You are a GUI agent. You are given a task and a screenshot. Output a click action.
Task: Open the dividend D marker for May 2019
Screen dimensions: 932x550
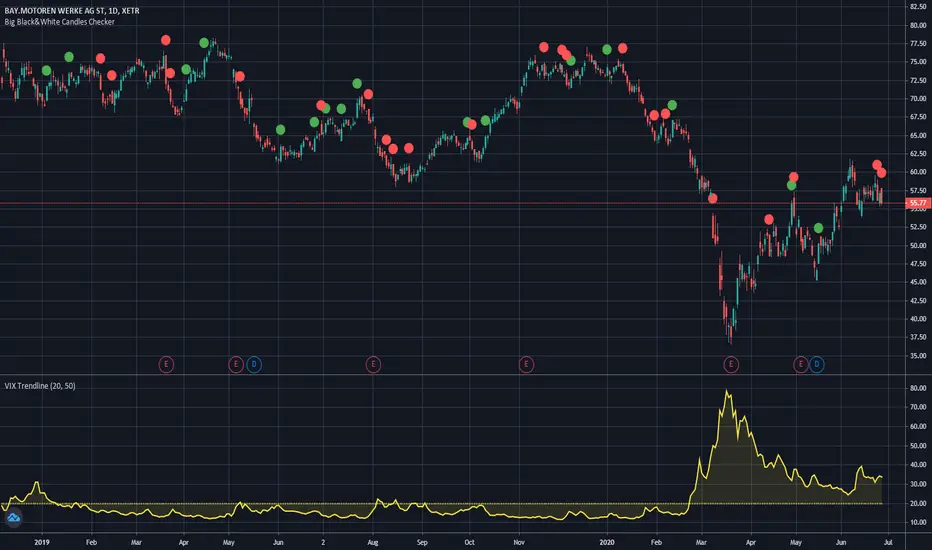pyautogui.click(x=254, y=364)
